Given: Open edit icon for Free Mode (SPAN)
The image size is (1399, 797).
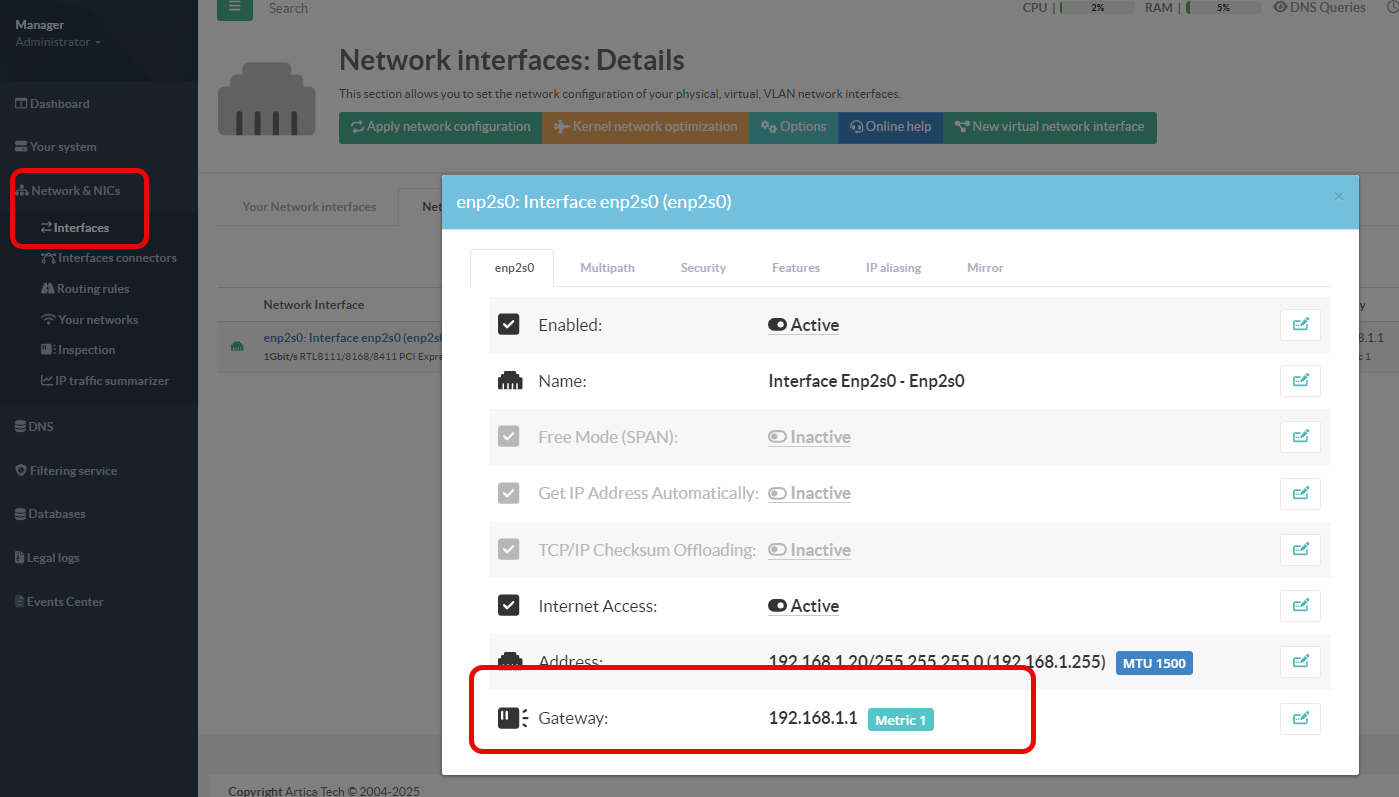Looking at the screenshot, I should [1300, 437].
